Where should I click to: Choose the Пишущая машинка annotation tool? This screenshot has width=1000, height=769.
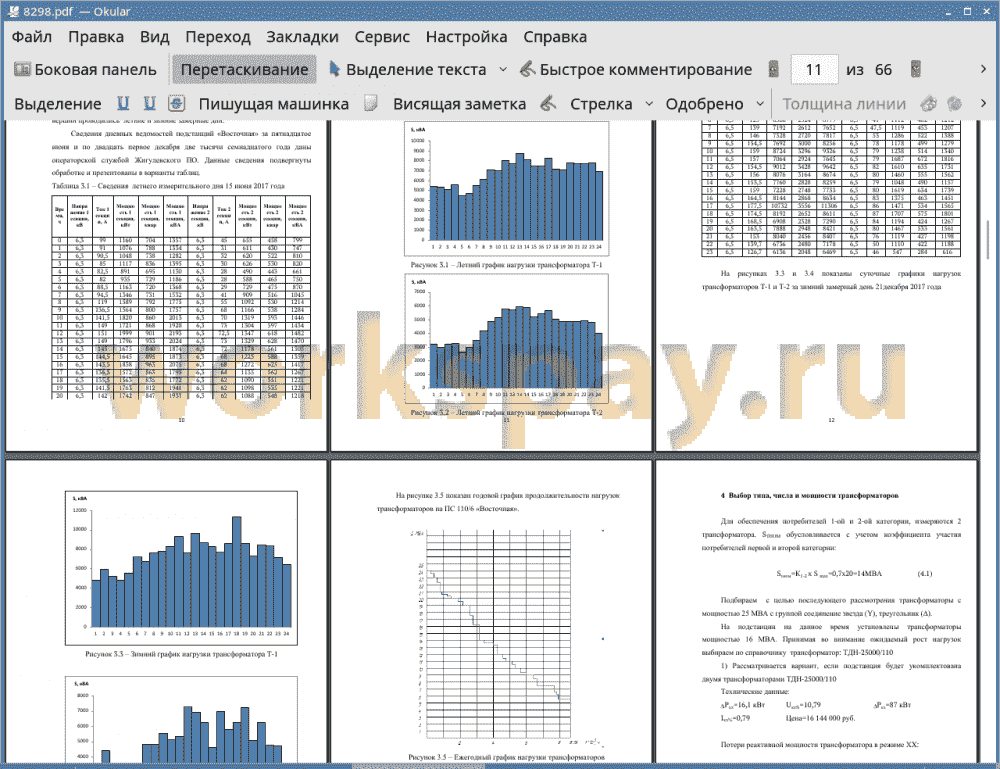[274, 104]
